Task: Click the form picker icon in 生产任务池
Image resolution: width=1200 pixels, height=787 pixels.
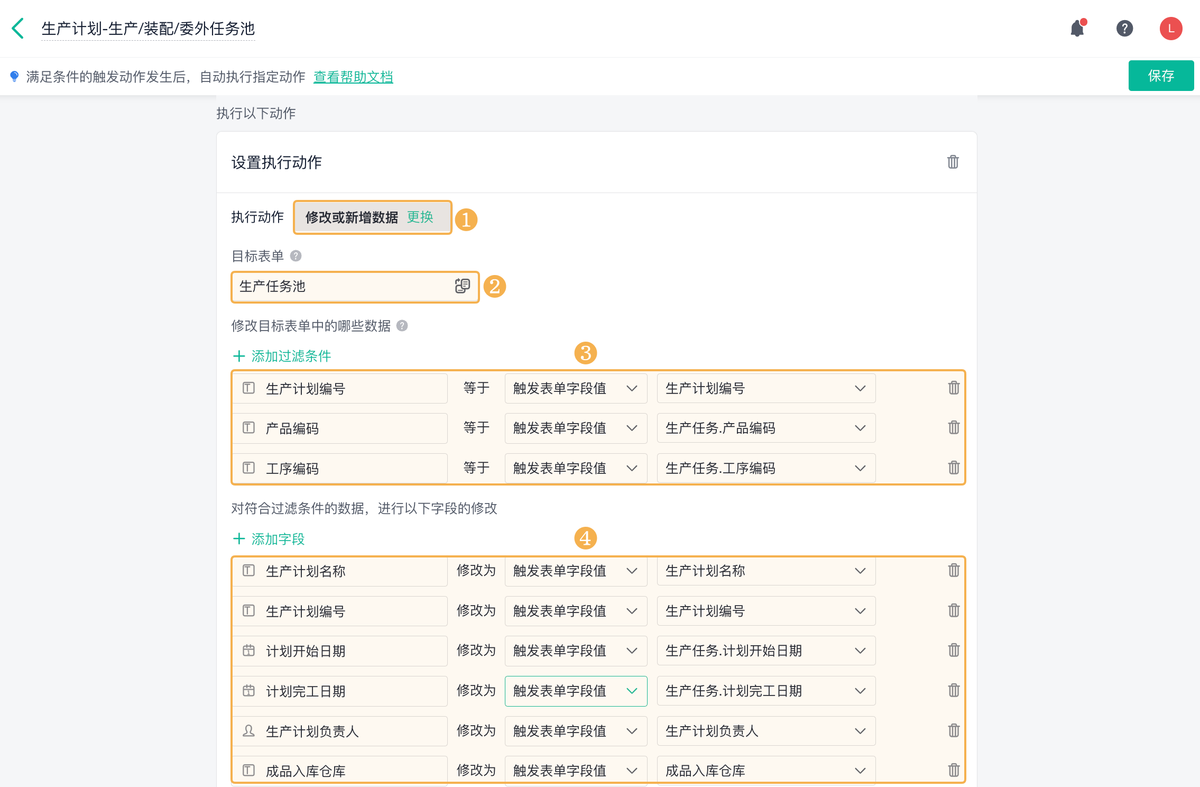Action: (462, 286)
